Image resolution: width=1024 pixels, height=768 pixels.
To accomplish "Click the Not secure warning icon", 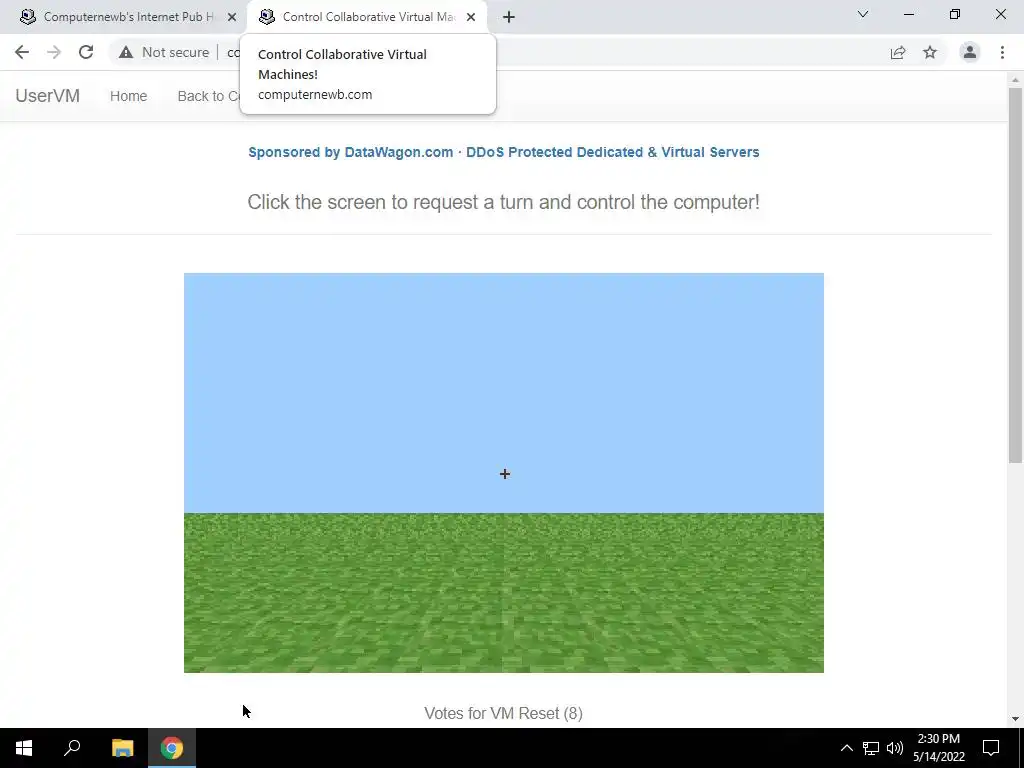I will pyautogui.click(x=126, y=52).
